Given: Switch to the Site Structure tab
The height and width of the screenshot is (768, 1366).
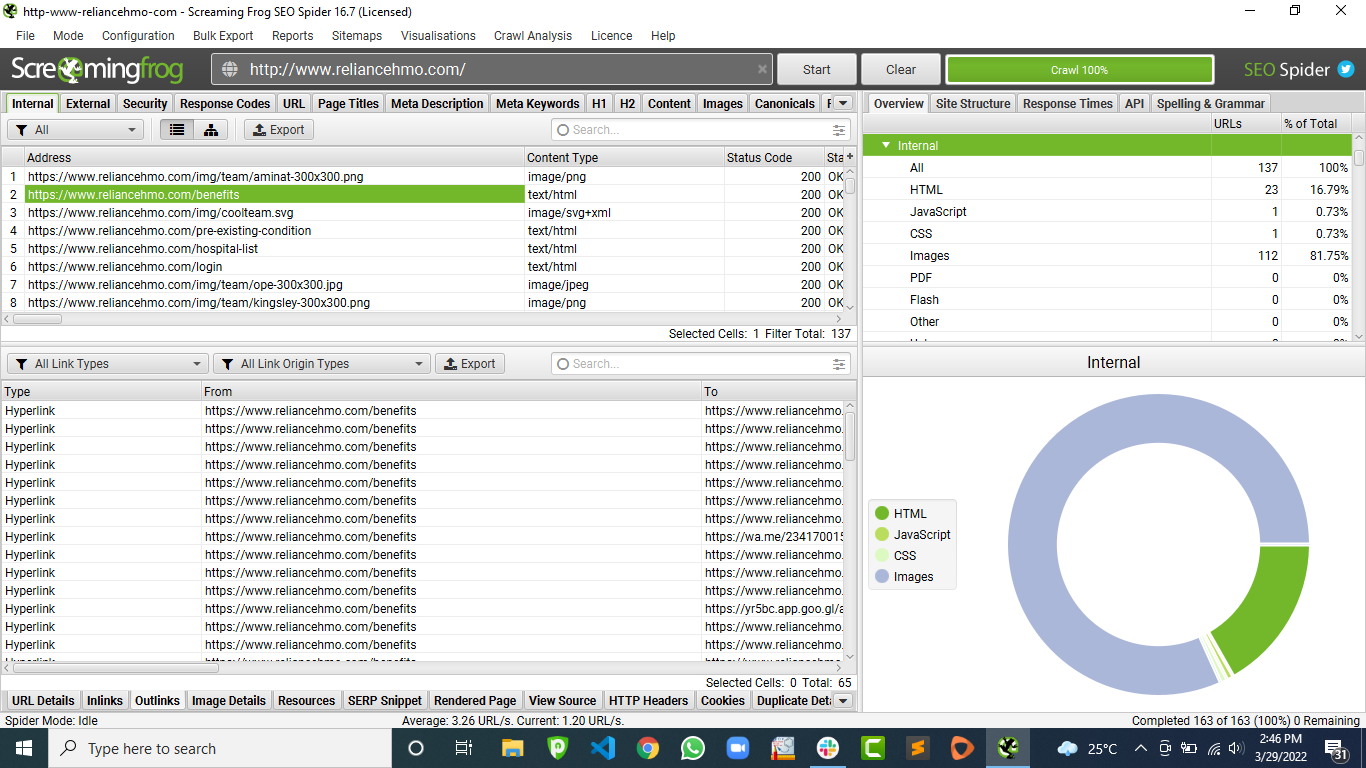Looking at the screenshot, I should coord(973,103).
